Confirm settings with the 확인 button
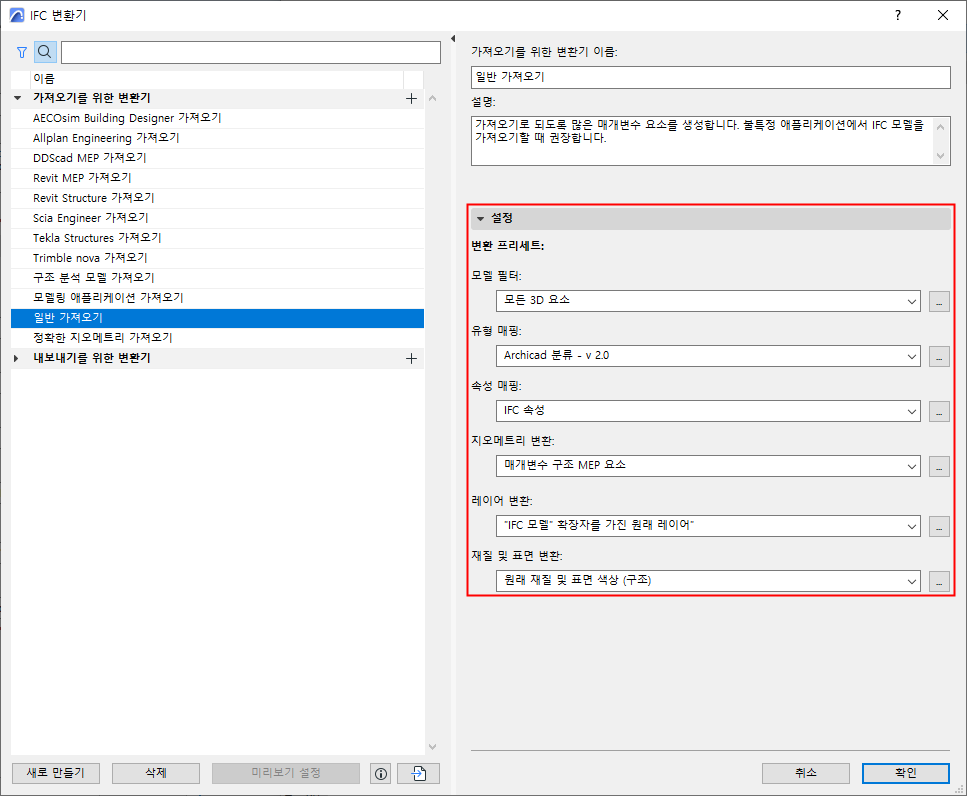 pyautogui.click(x=905, y=772)
